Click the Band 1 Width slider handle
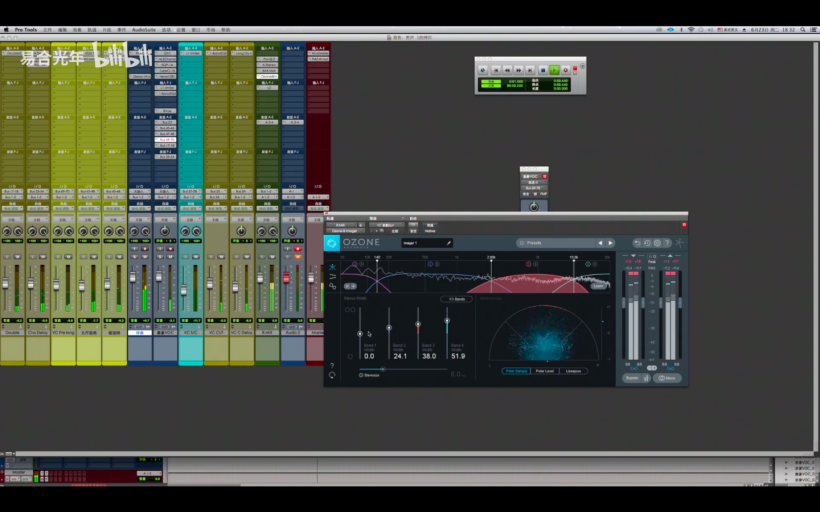The width and height of the screenshot is (820, 512). 360,334
